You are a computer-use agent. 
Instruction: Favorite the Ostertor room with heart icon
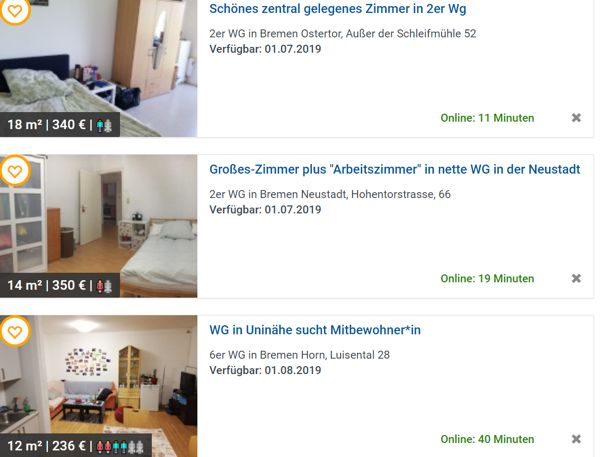click(15, 11)
